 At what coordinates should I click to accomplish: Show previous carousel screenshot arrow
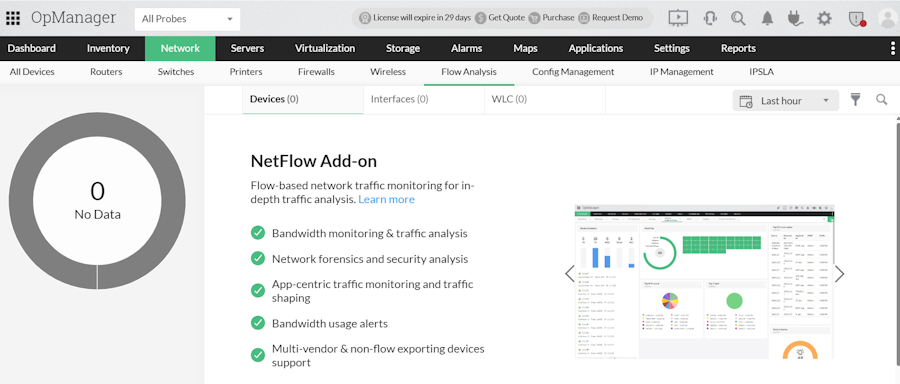[569, 274]
